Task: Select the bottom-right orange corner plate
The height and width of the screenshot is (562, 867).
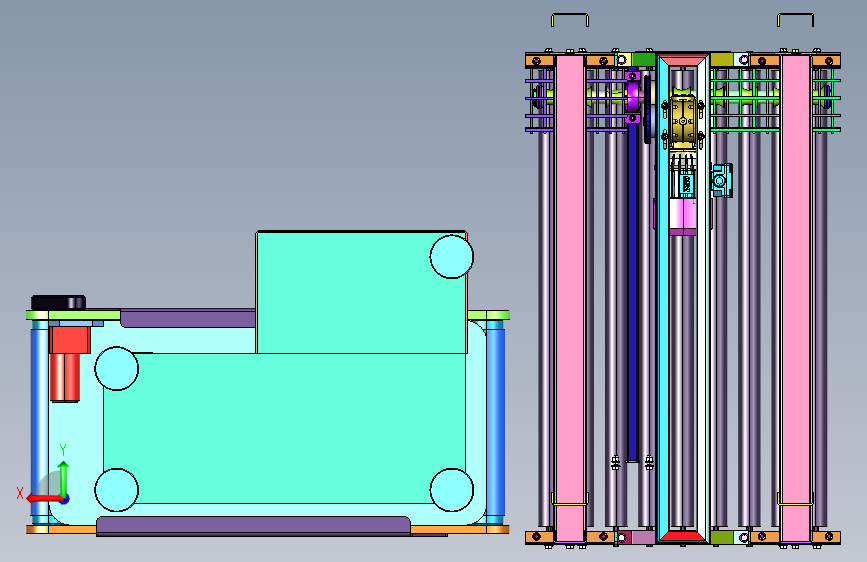Action: pos(825,537)
